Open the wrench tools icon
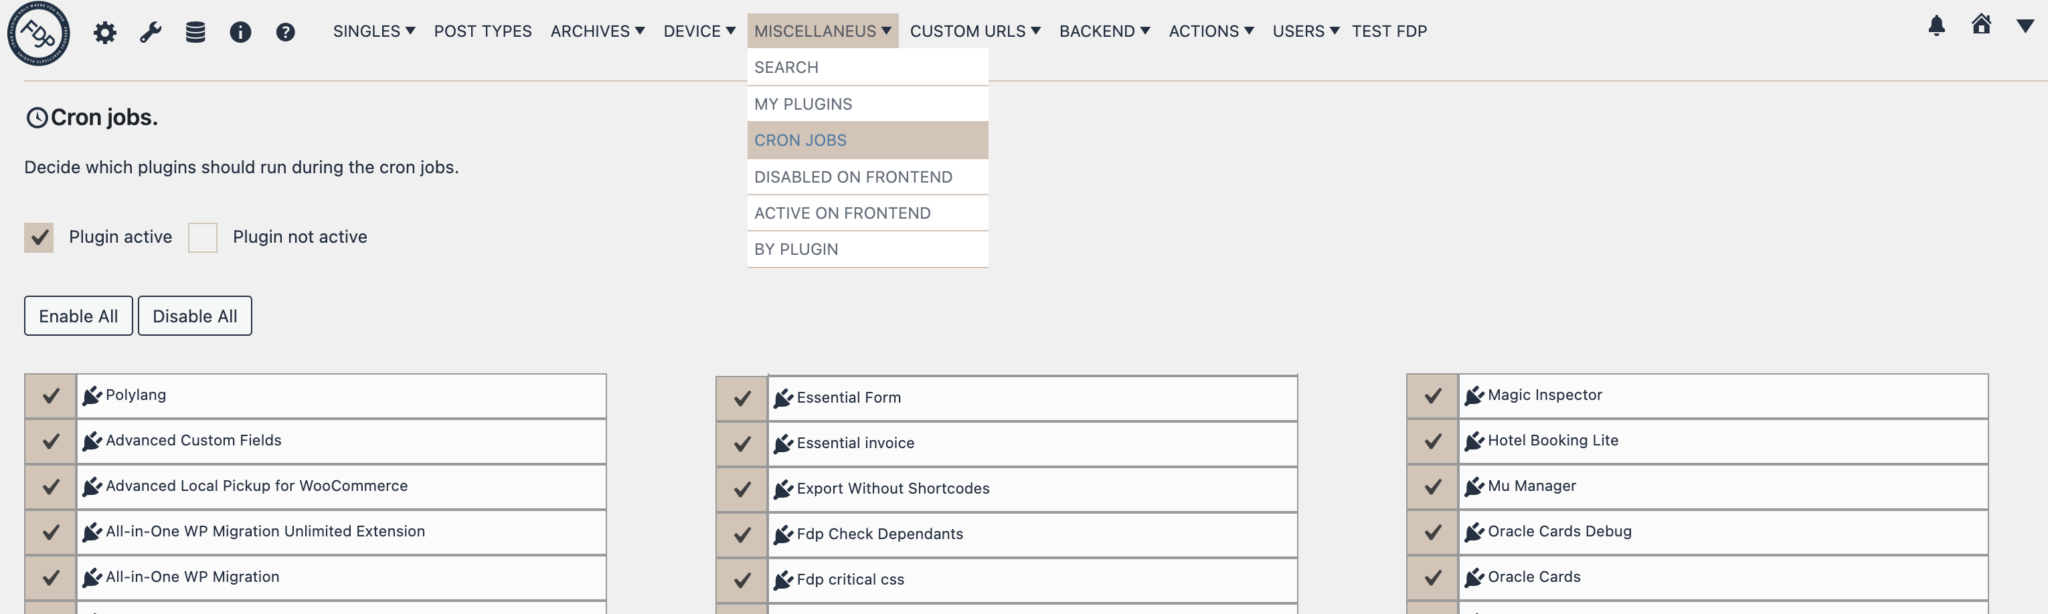 coord(150,32)
